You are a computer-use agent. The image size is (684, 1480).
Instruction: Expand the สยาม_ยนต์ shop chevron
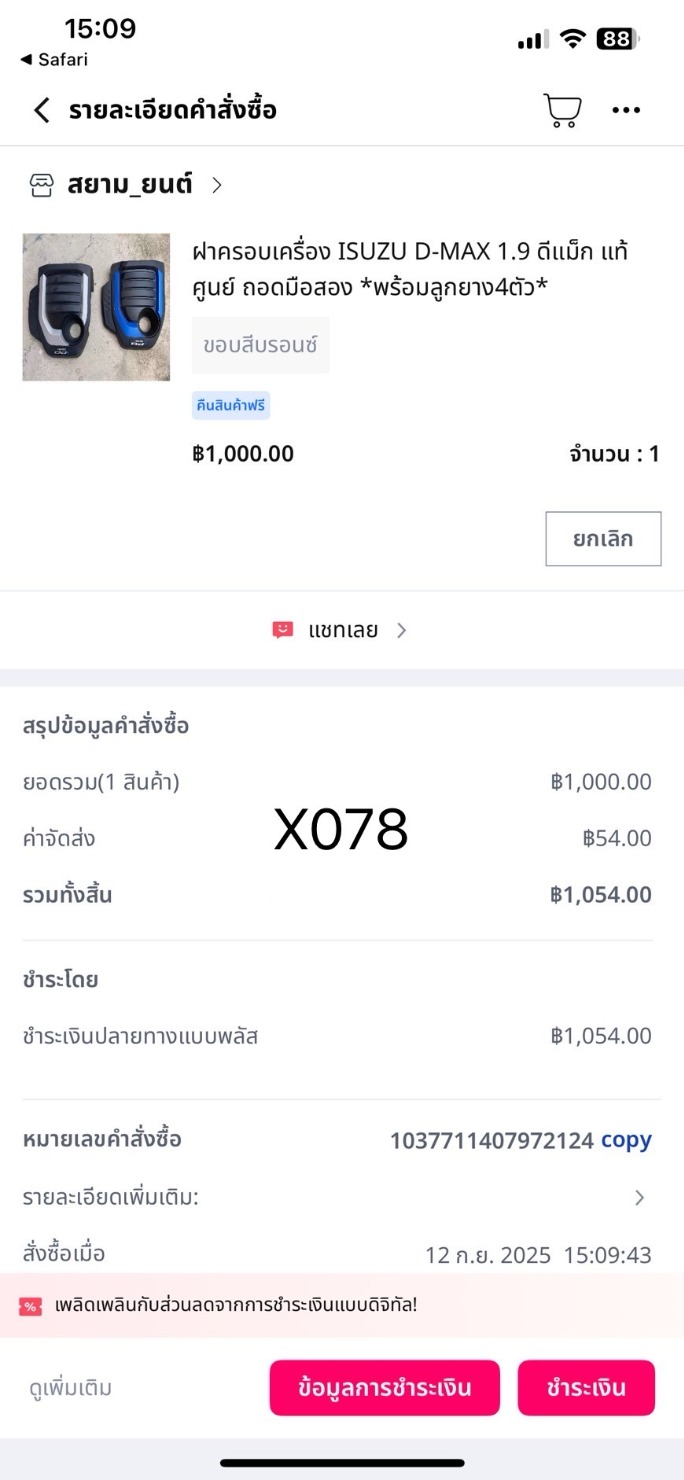click(217, 185)
